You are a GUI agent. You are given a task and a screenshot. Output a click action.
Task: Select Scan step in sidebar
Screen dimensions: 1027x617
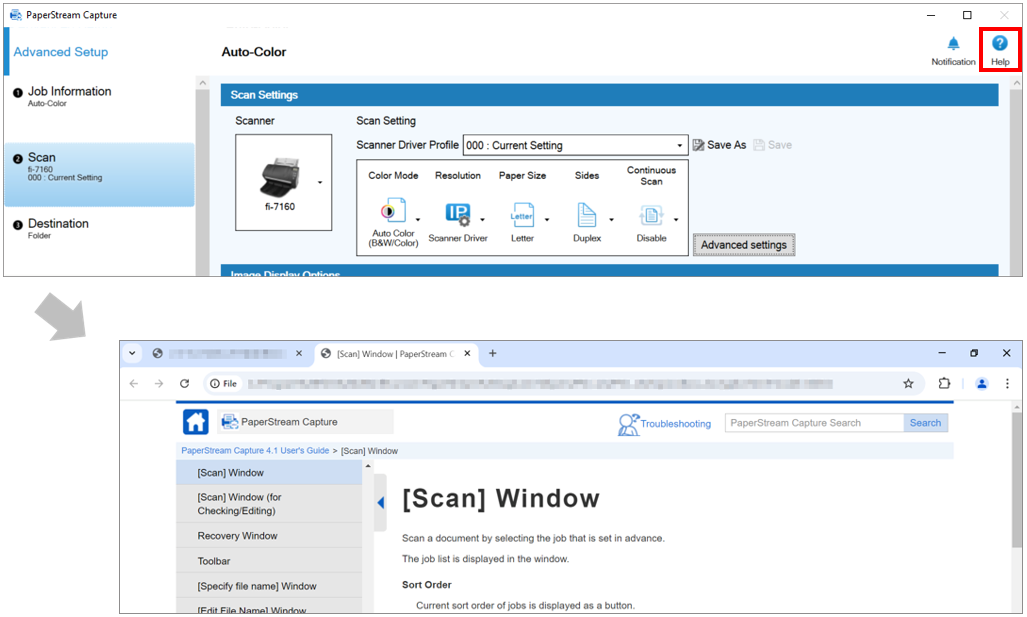click(x=99, y=175)
